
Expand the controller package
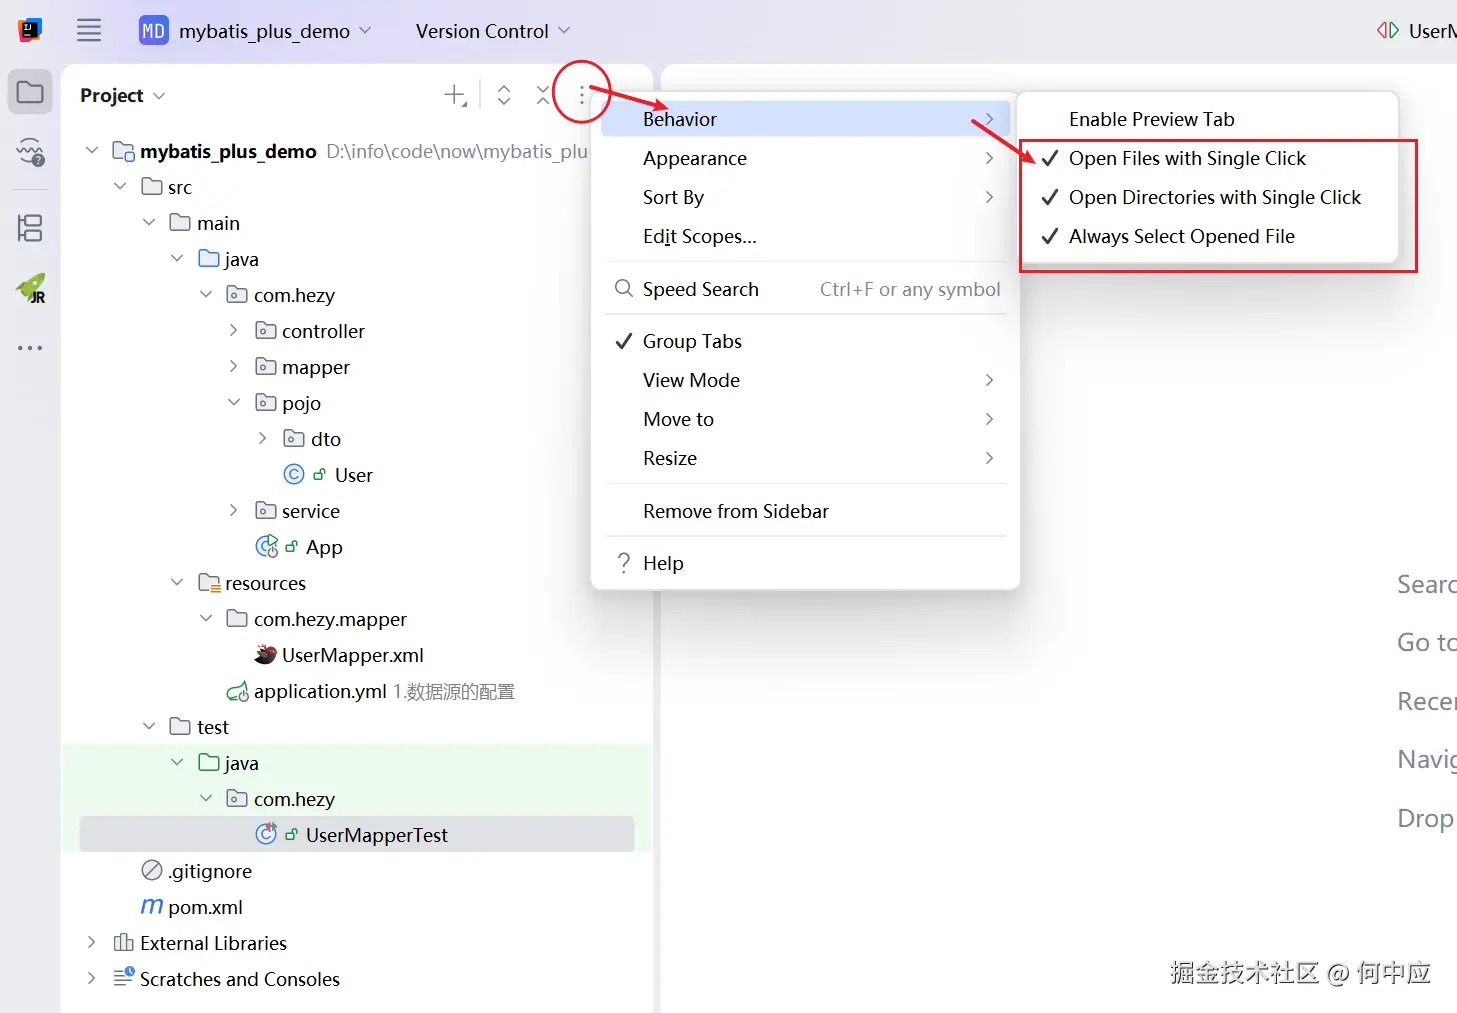234,330
